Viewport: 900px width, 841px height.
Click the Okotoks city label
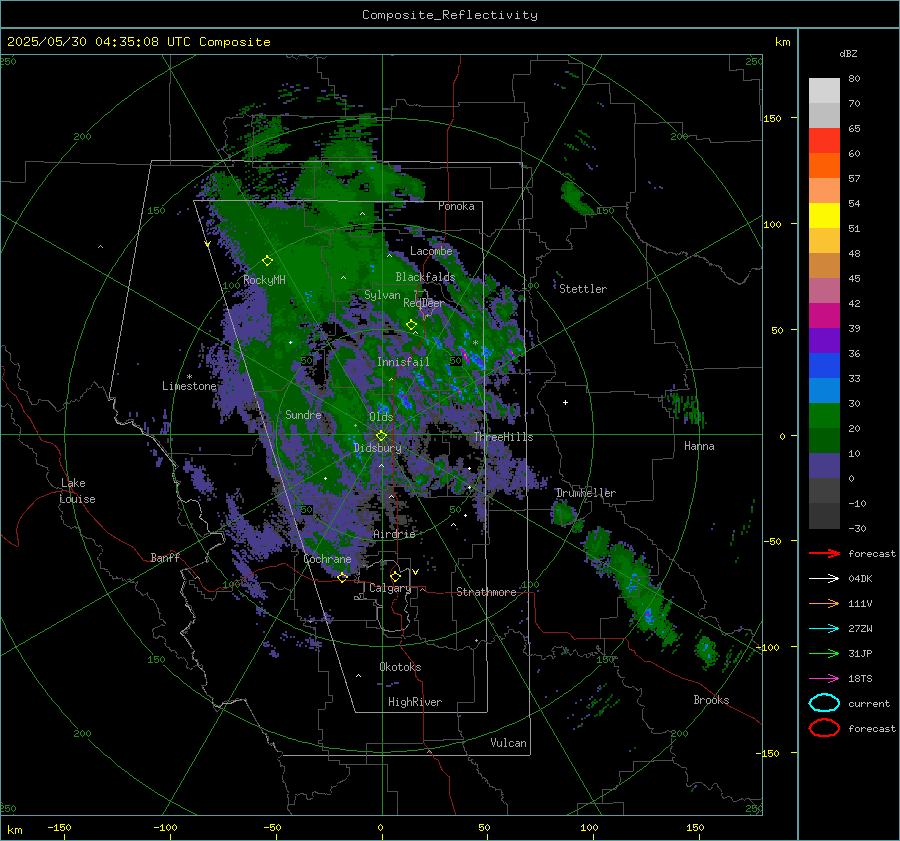(400, 667)
